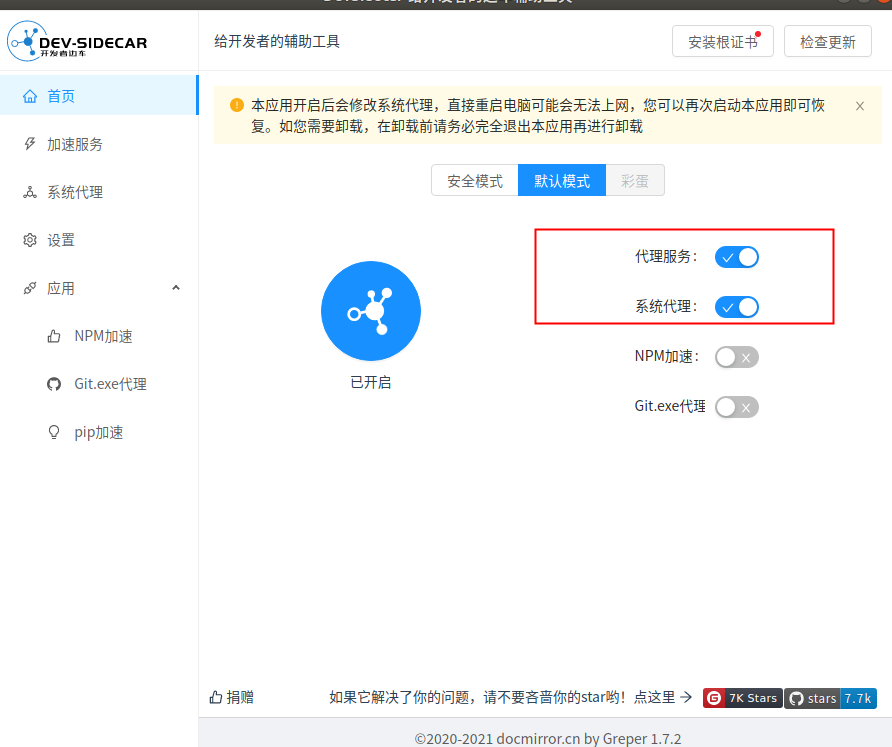Click the thumbs-up icon beside NPM加速
Screen dimensions: 892x747
54,336
